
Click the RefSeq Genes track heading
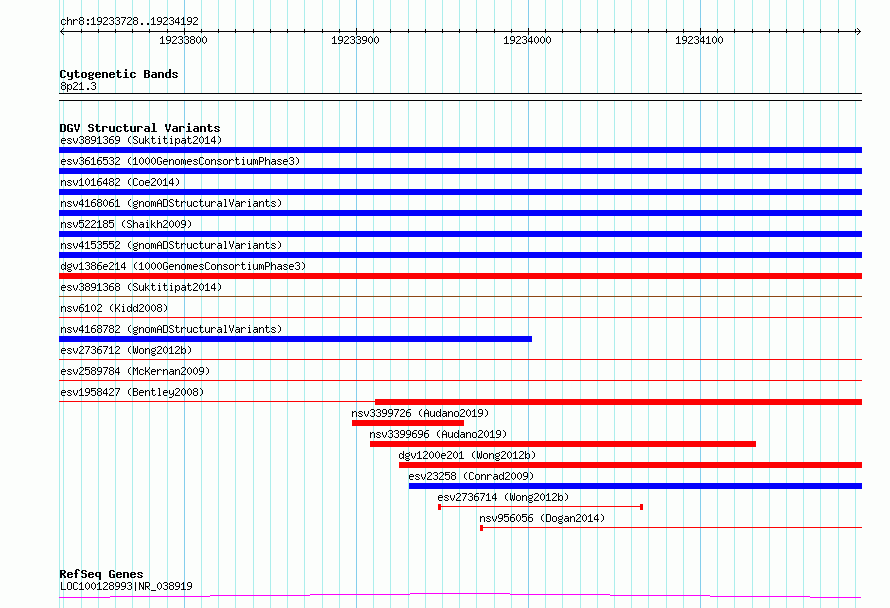(x=101, y=574)
